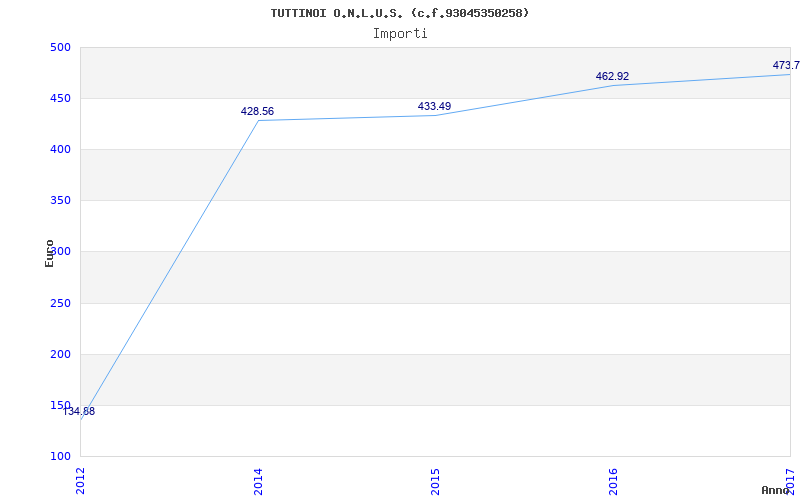Click the 2016 x-axis year label
800x500 pixels.
coord(613,479)
